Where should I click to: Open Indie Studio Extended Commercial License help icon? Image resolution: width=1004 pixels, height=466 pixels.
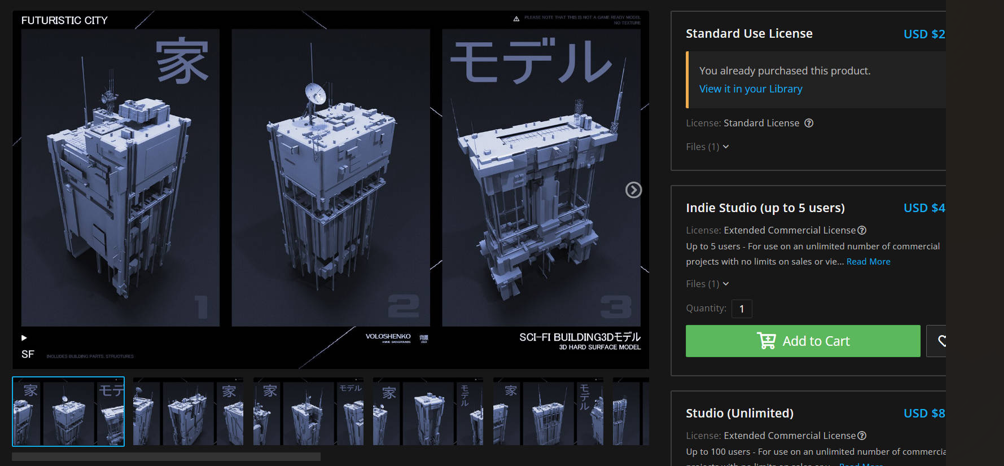point(862,230)
